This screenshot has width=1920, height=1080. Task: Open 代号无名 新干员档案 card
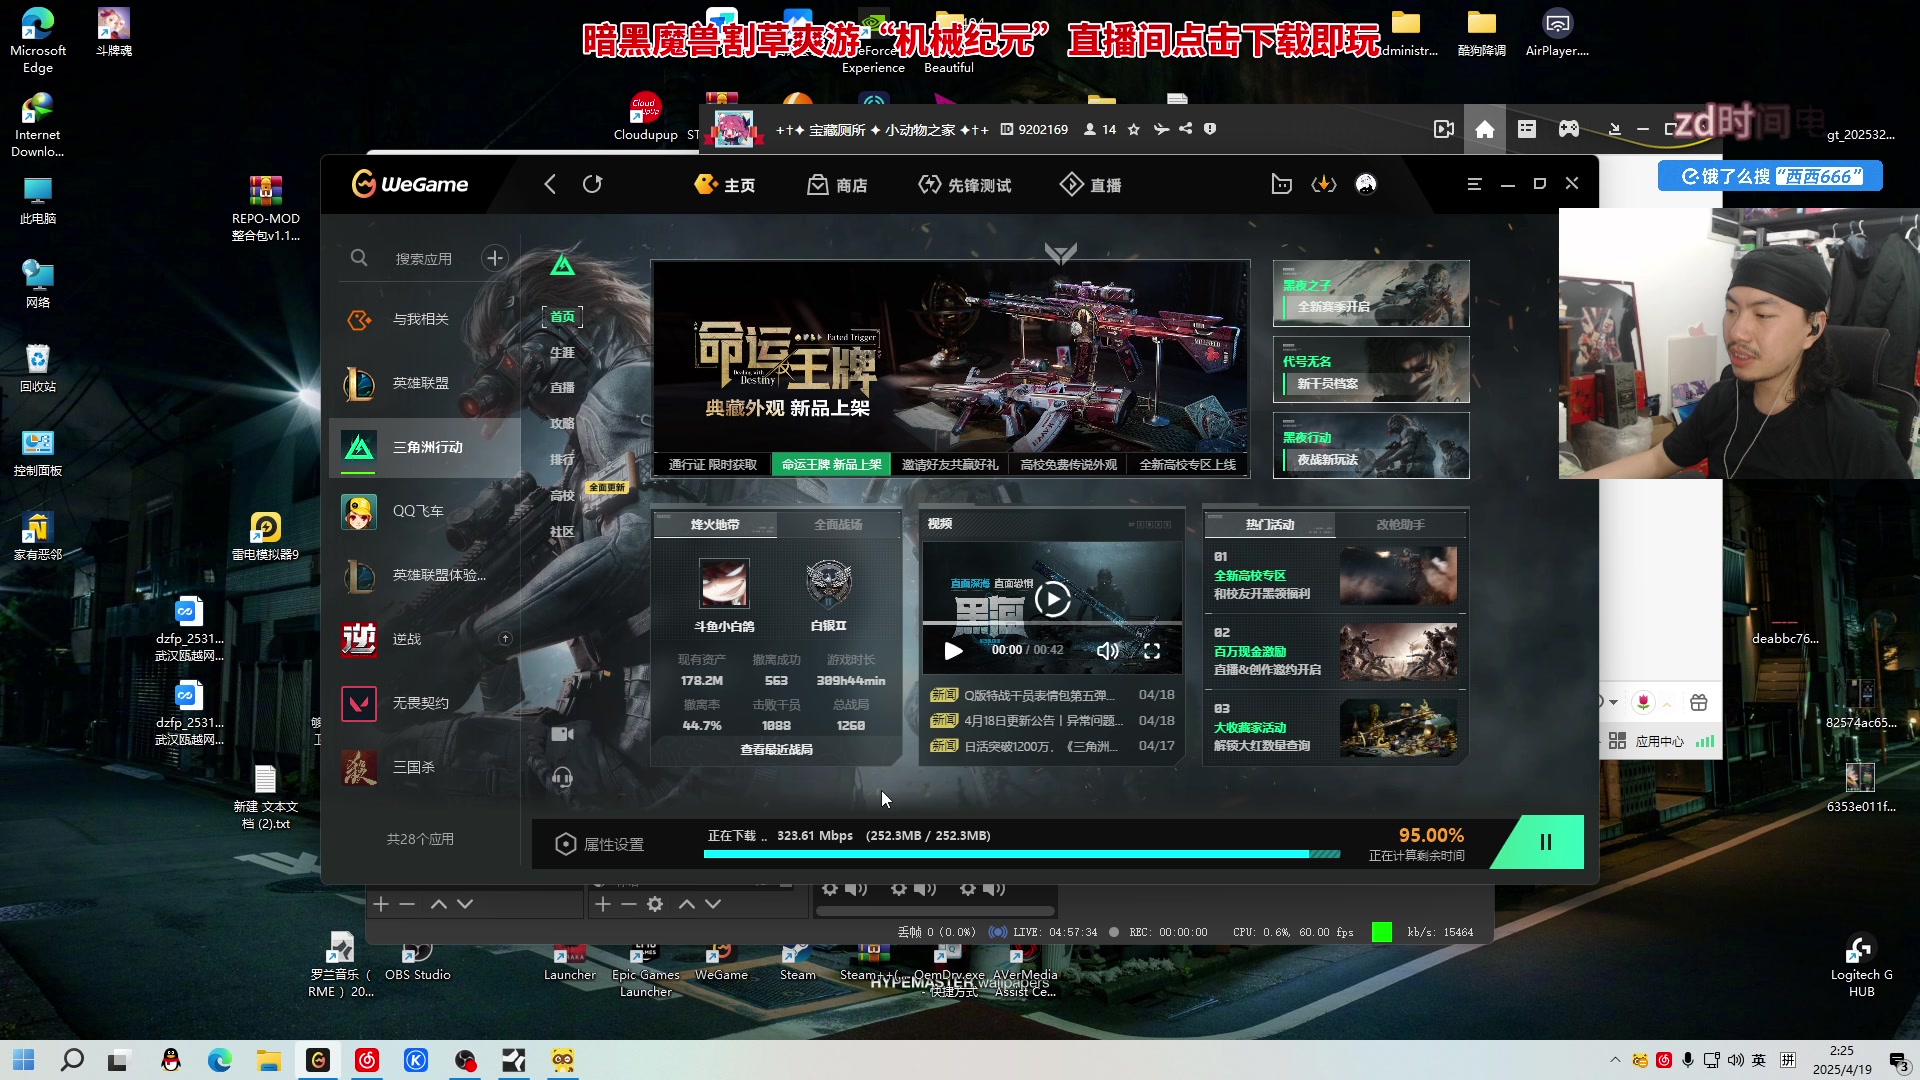coord(1371,370)
